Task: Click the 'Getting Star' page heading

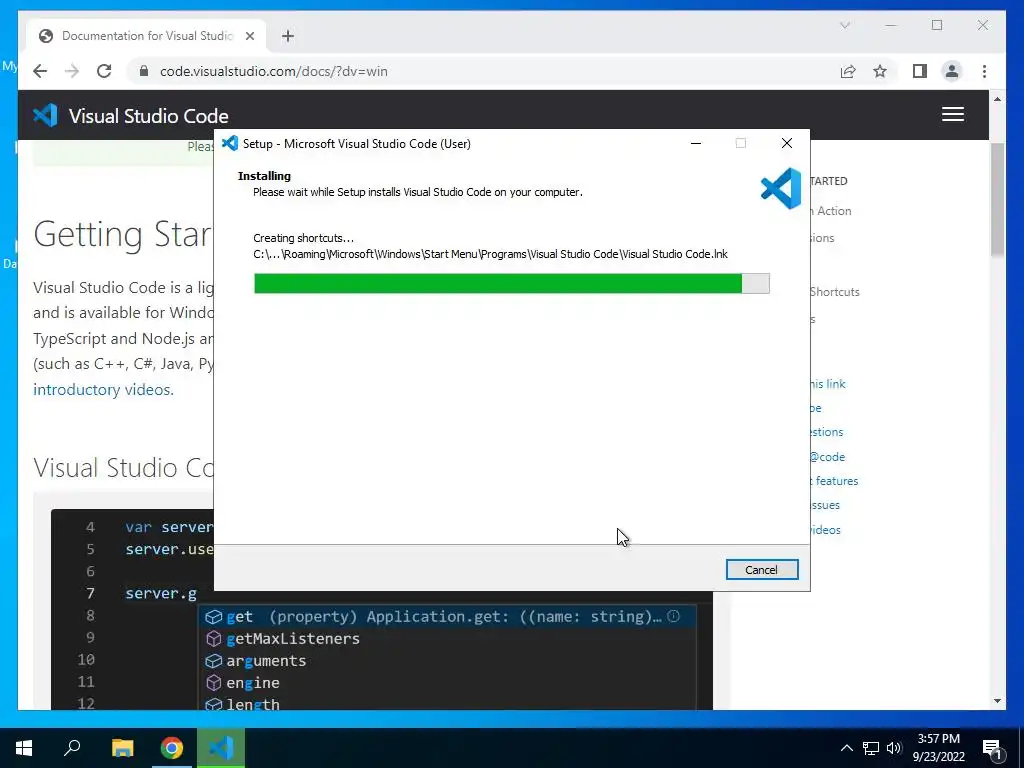Action: click(x=123, y=234)
